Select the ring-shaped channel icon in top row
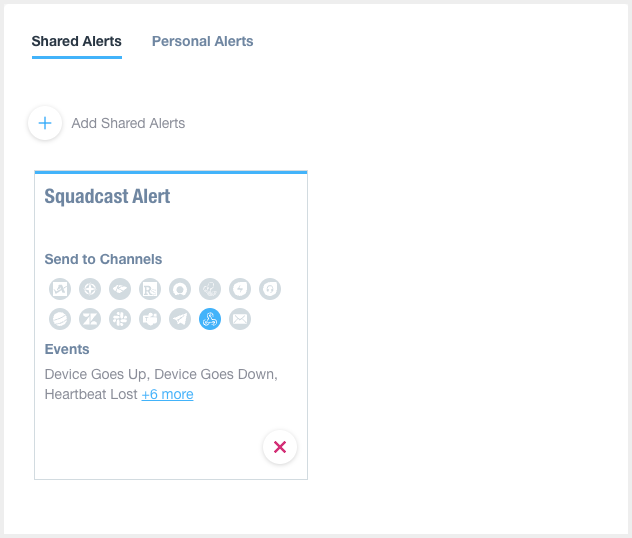Image resolution: width=632 pixels, height=538 pixels. (x=180, y=289)
